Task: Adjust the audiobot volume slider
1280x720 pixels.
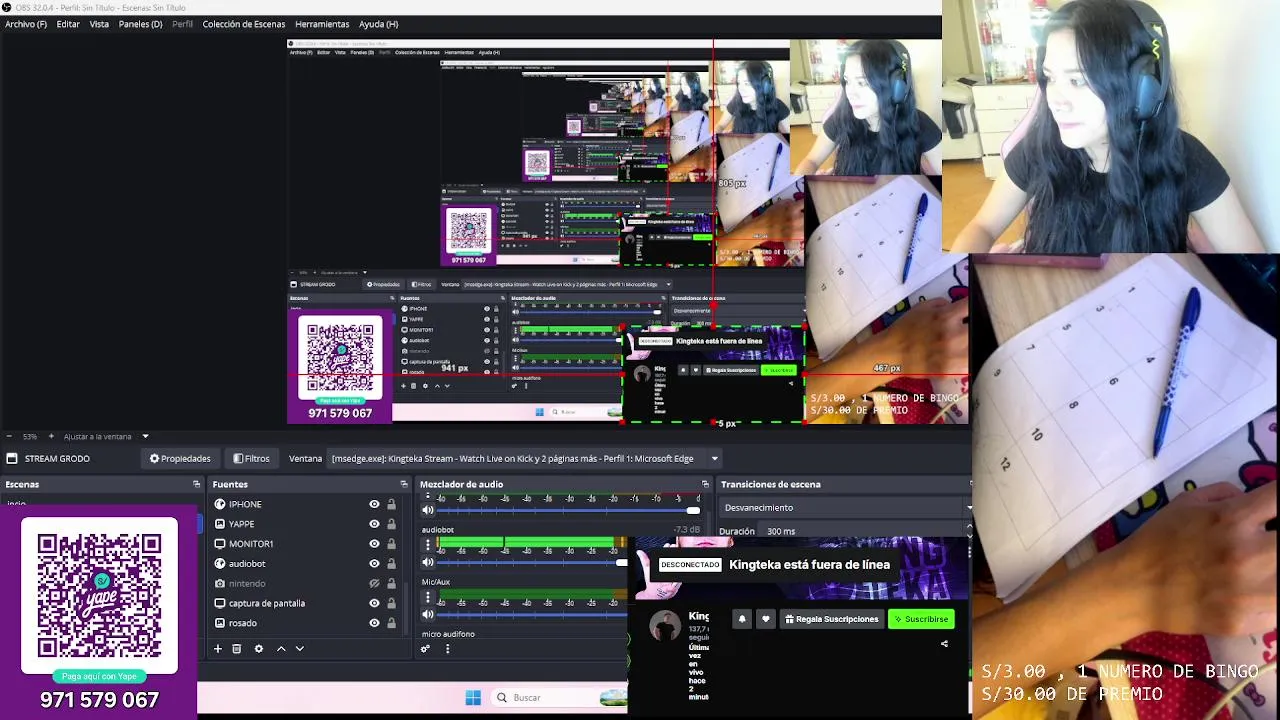Action: pos(532,562)
